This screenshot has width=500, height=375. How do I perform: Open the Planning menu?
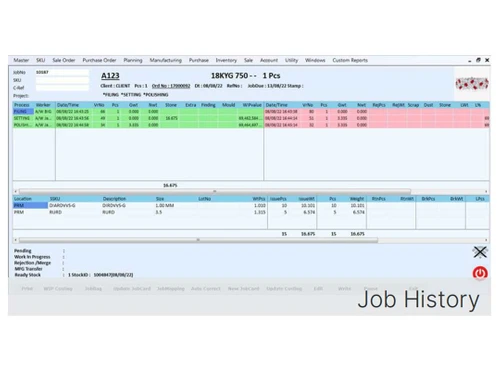point(133,60)
